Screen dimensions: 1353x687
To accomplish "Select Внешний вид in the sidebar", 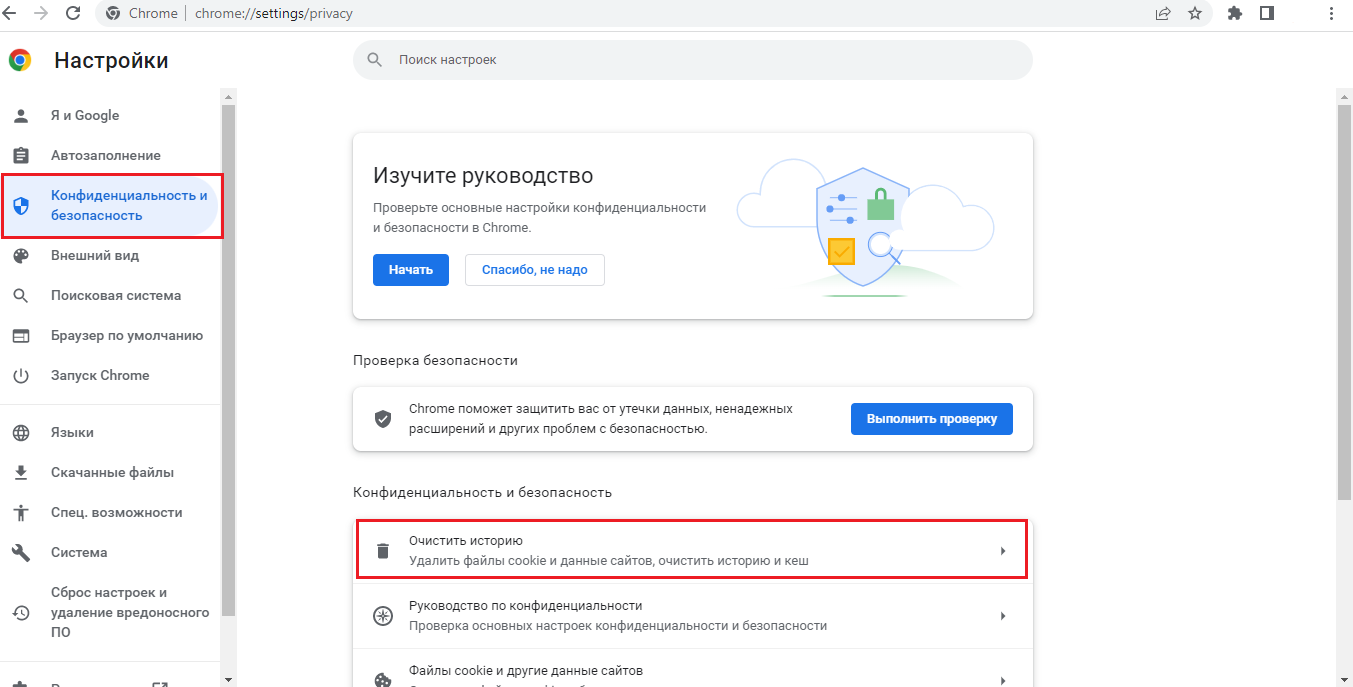I will pyautogui.click(x=95, y=256).
